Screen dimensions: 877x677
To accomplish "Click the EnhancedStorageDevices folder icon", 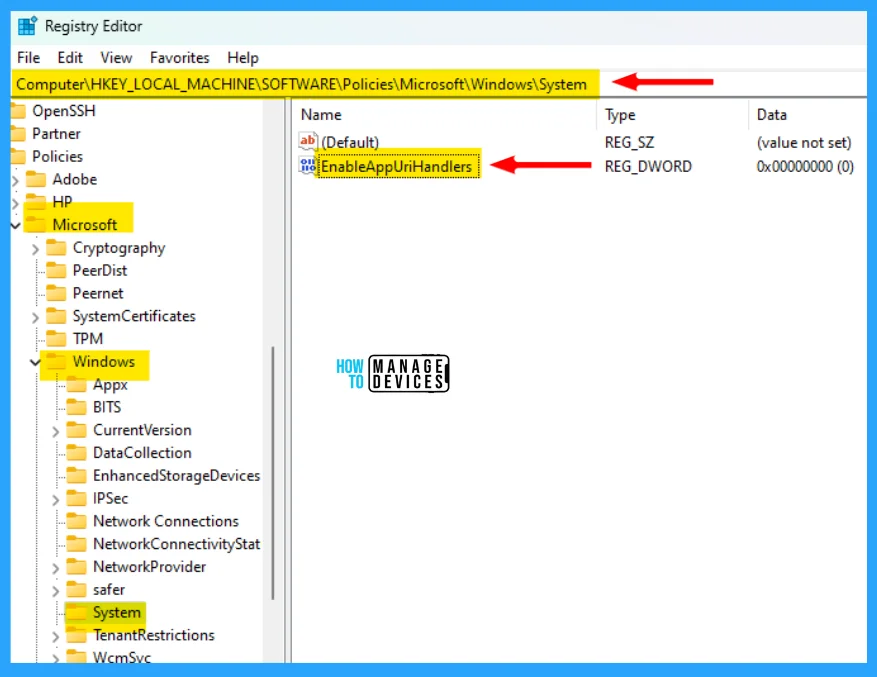I will [77, 476].
